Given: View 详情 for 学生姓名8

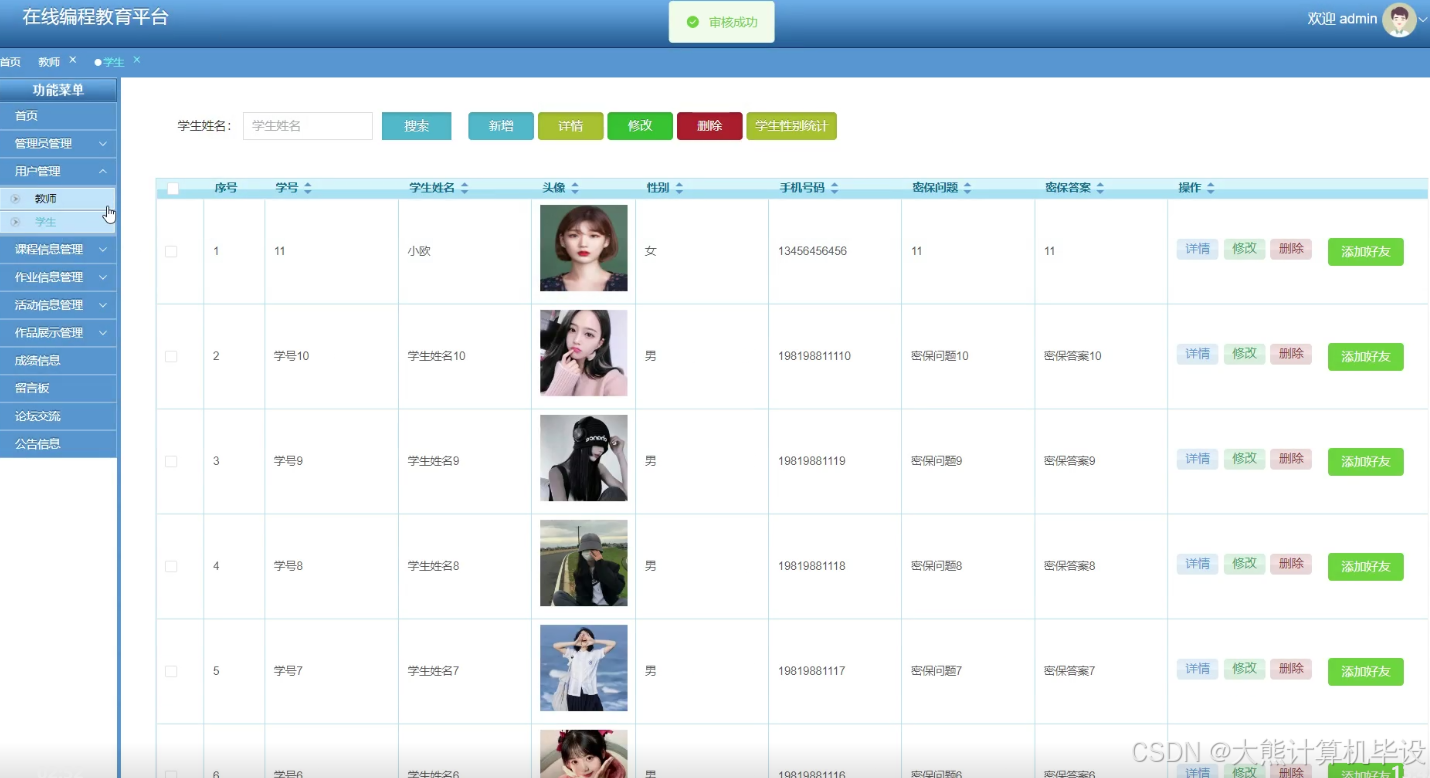Looking at the screenshot, I should pos(1197,564).
